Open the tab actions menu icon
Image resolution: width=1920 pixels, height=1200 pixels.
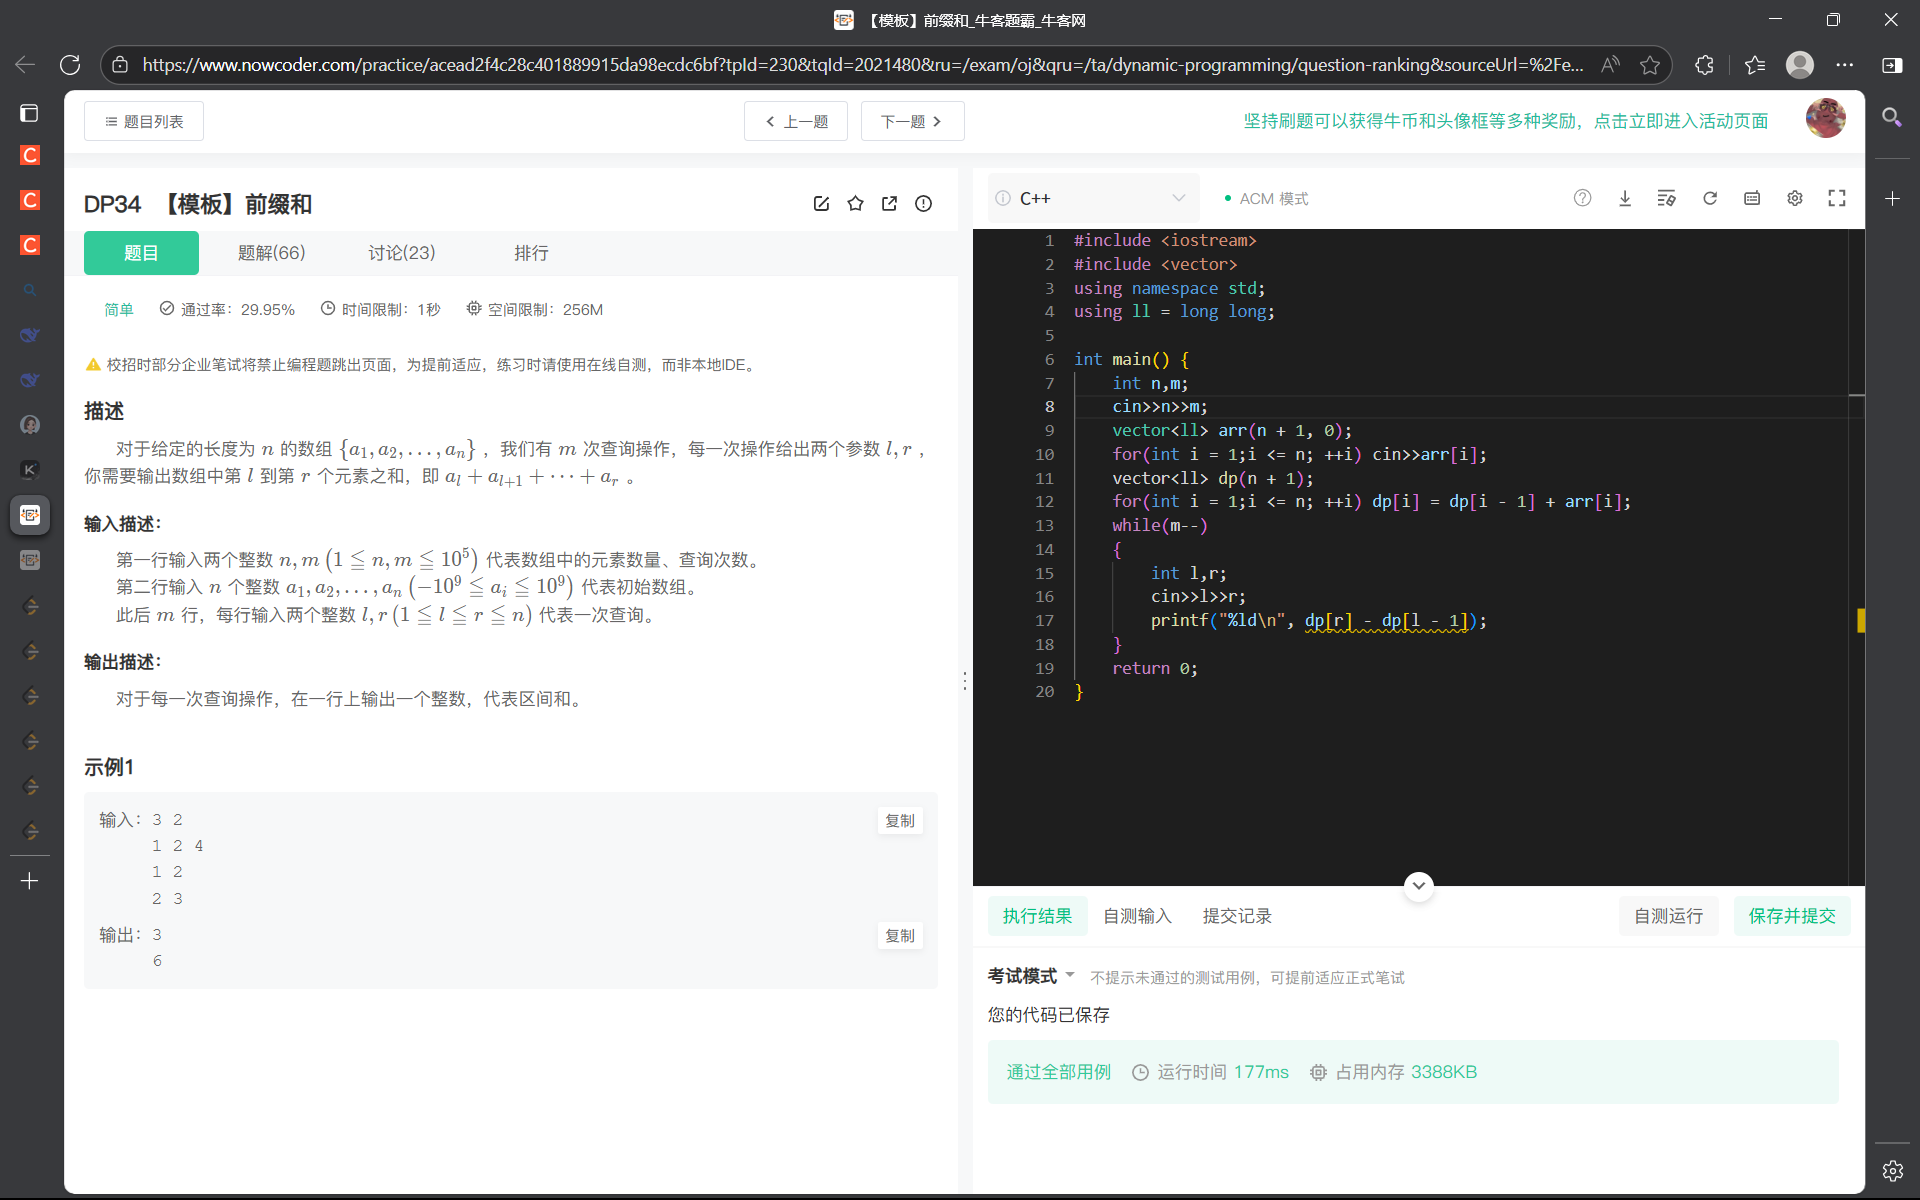(x=29, y=113)
